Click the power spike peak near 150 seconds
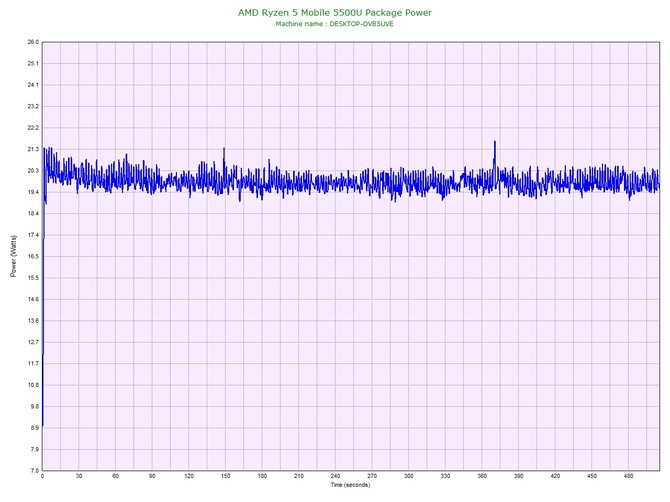Viewport: 670px width, 502px height. point(224,149)
